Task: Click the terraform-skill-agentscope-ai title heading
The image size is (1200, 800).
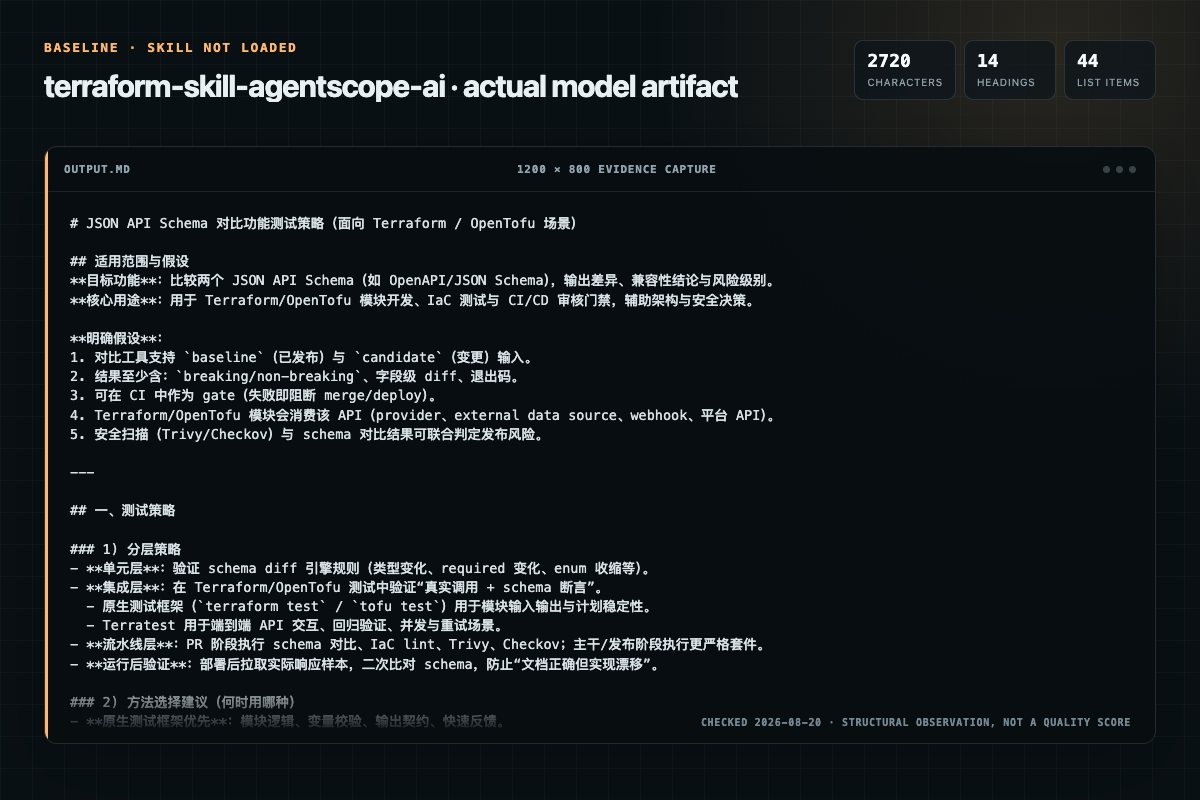Action: 391,87
